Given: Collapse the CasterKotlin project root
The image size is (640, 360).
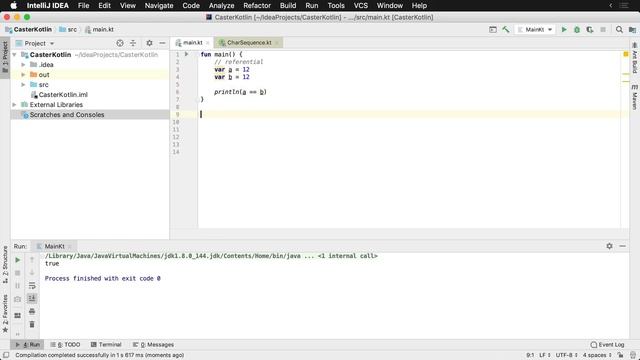Looking at the screenshot, I should 15,54.
